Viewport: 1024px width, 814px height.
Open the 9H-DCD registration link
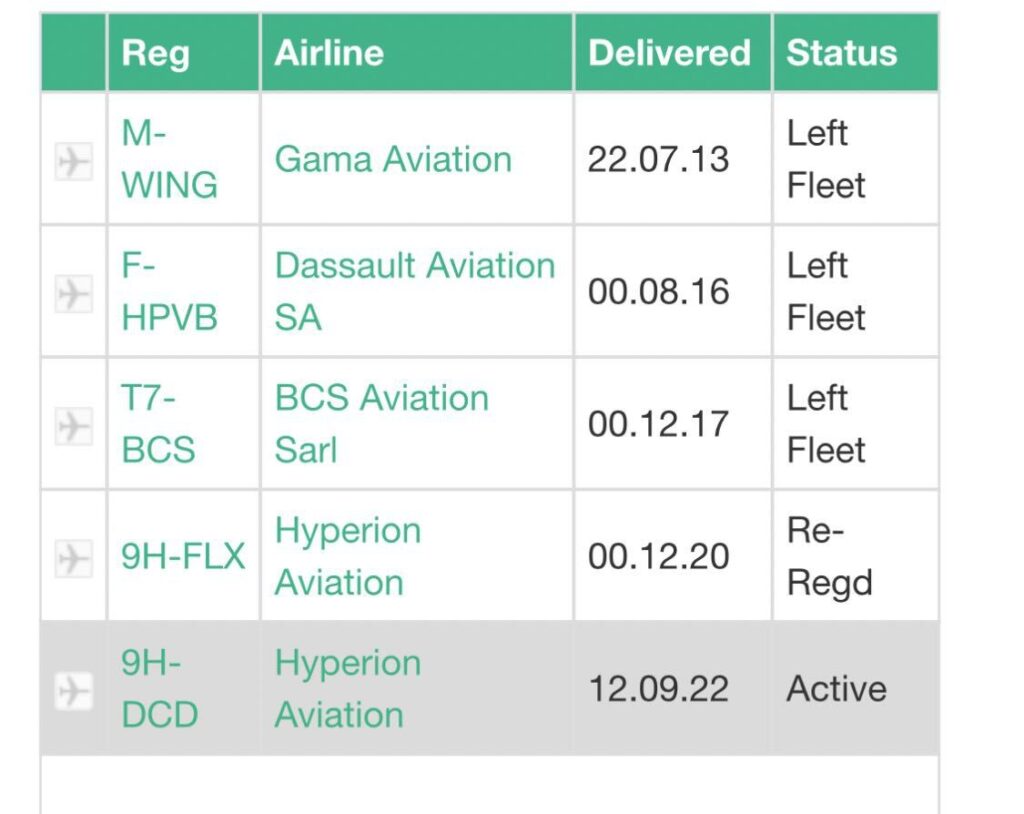point(160,689)
